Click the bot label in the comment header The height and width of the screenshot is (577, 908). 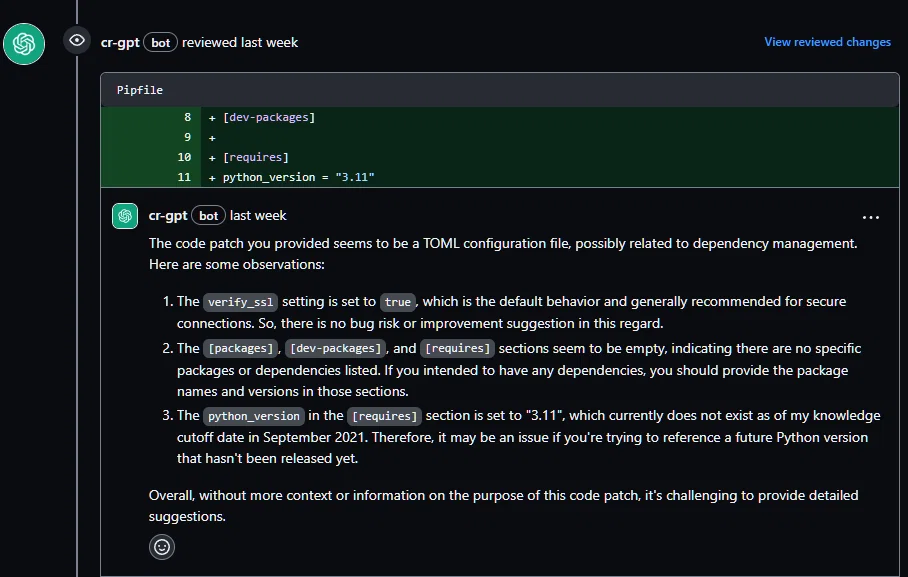[208, 216]
